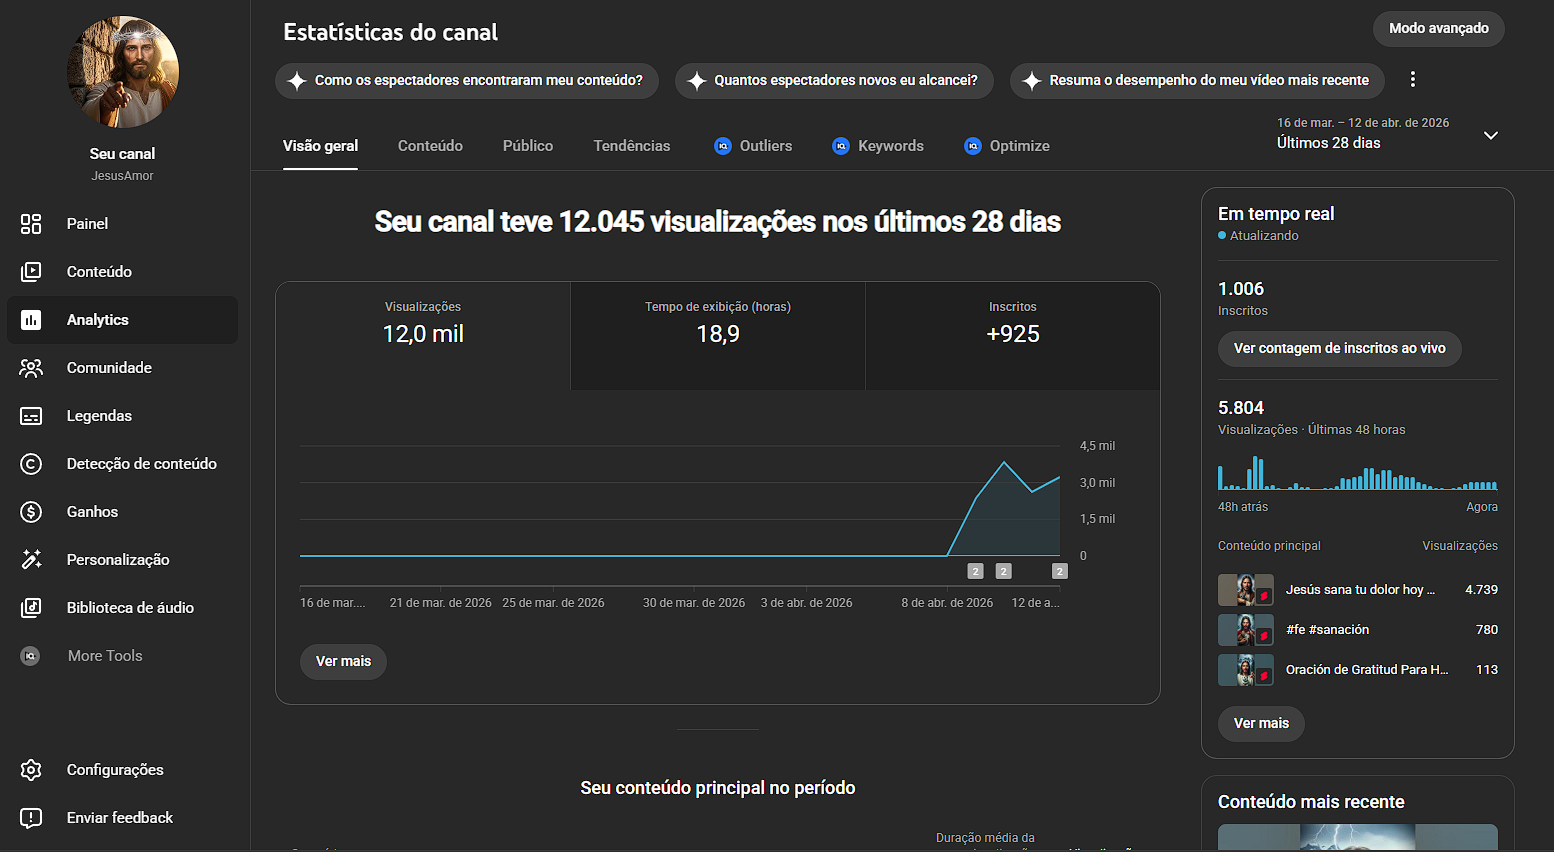1554x852 pixels.
Task: Click the 'Jesús sana tu dolor hoy ...' title
Action: click(1360, 590)
